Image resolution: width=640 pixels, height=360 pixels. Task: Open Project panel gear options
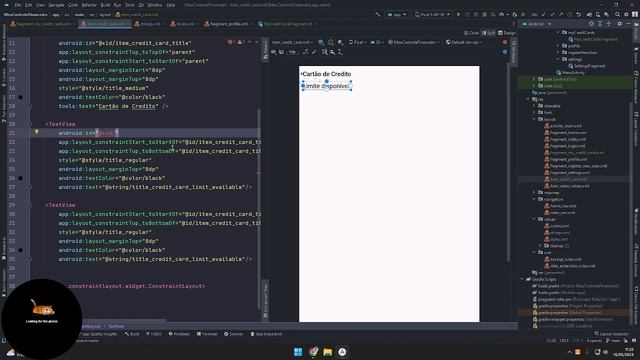pyautogui.click(x=620, y=24)
